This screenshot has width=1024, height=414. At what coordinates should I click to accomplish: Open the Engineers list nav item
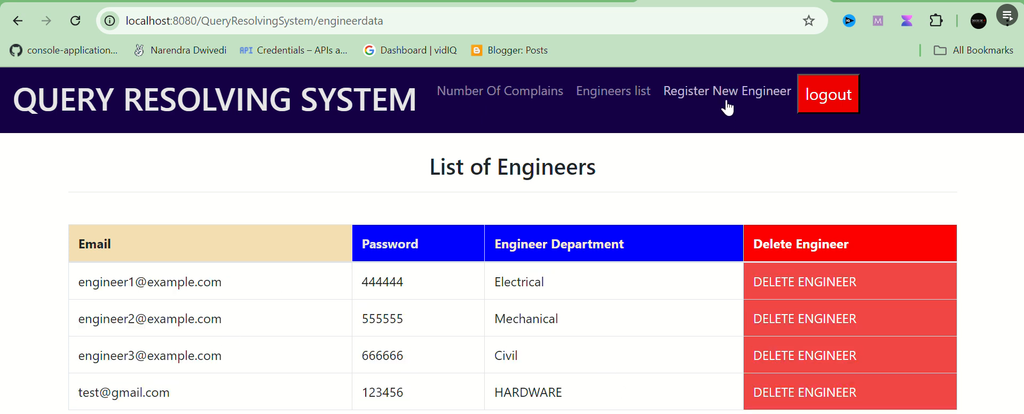point(613,91)
